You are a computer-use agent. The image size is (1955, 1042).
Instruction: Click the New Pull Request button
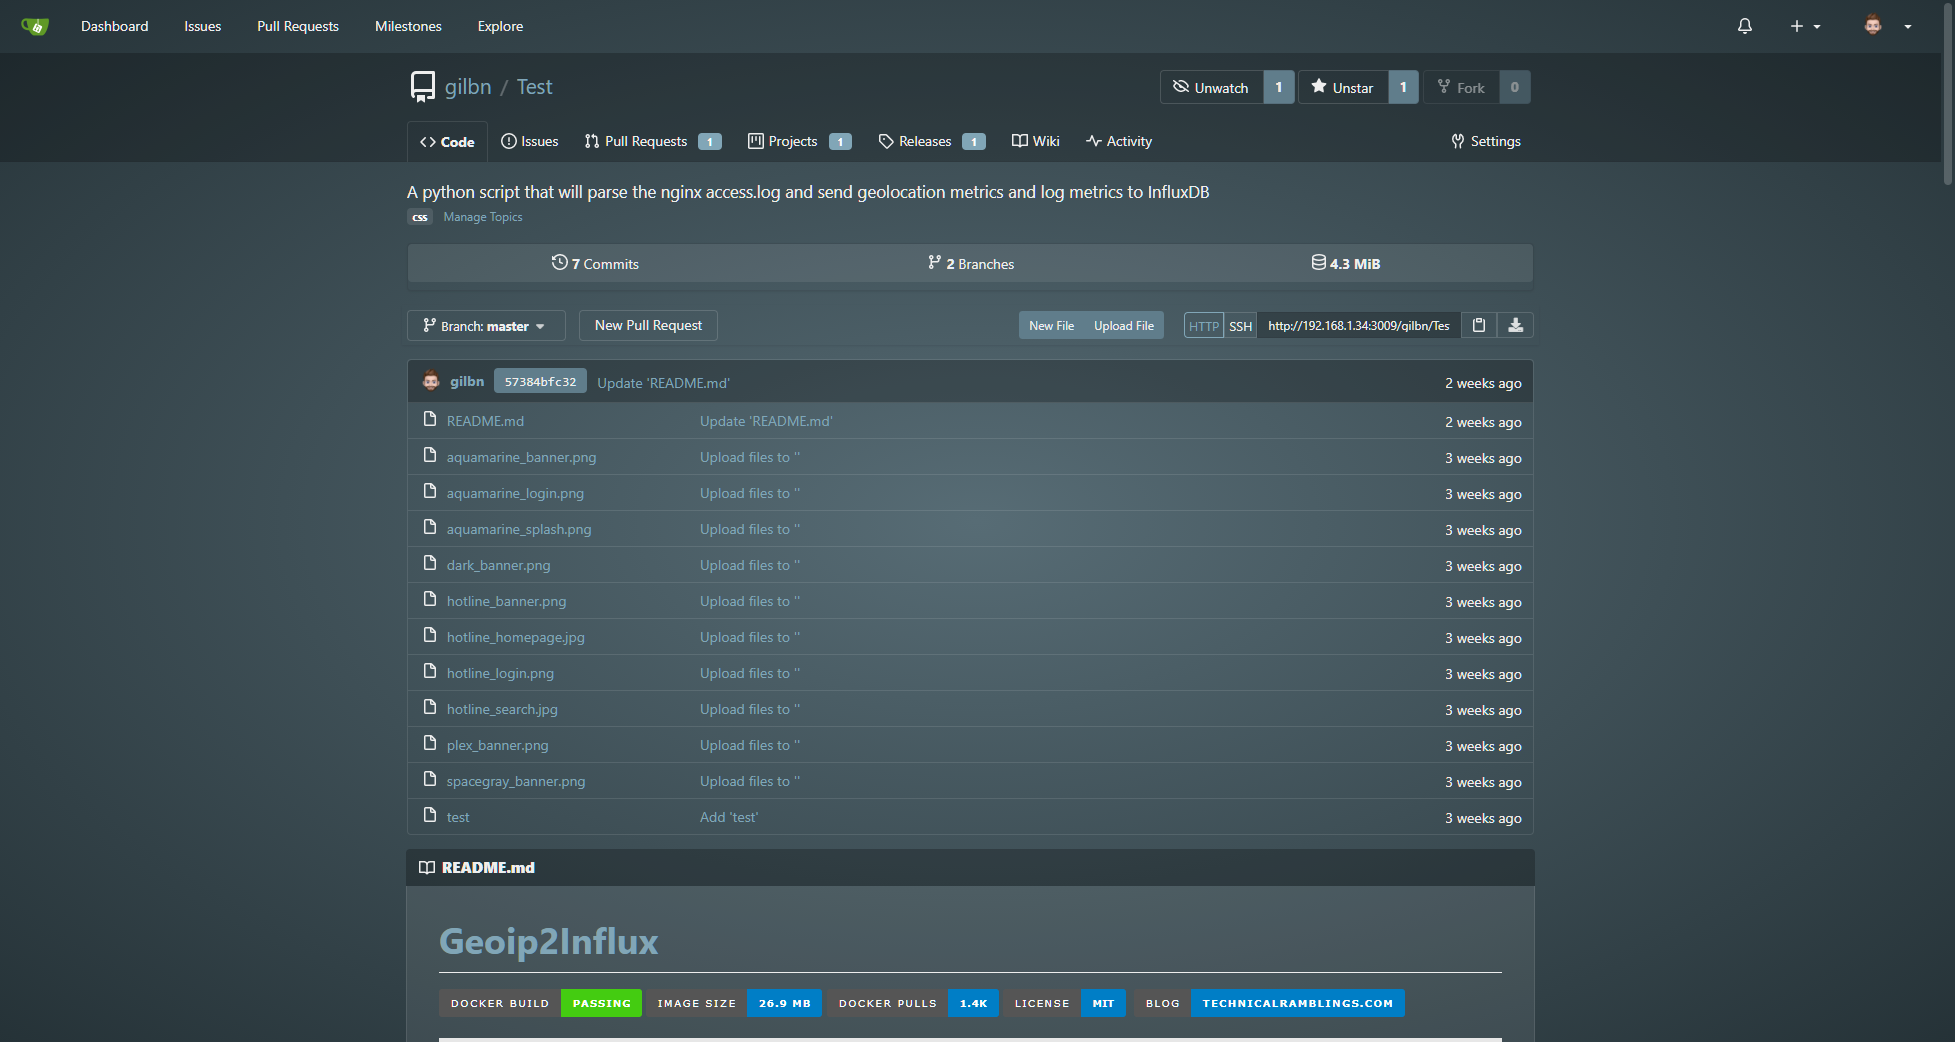pos(648,325)
